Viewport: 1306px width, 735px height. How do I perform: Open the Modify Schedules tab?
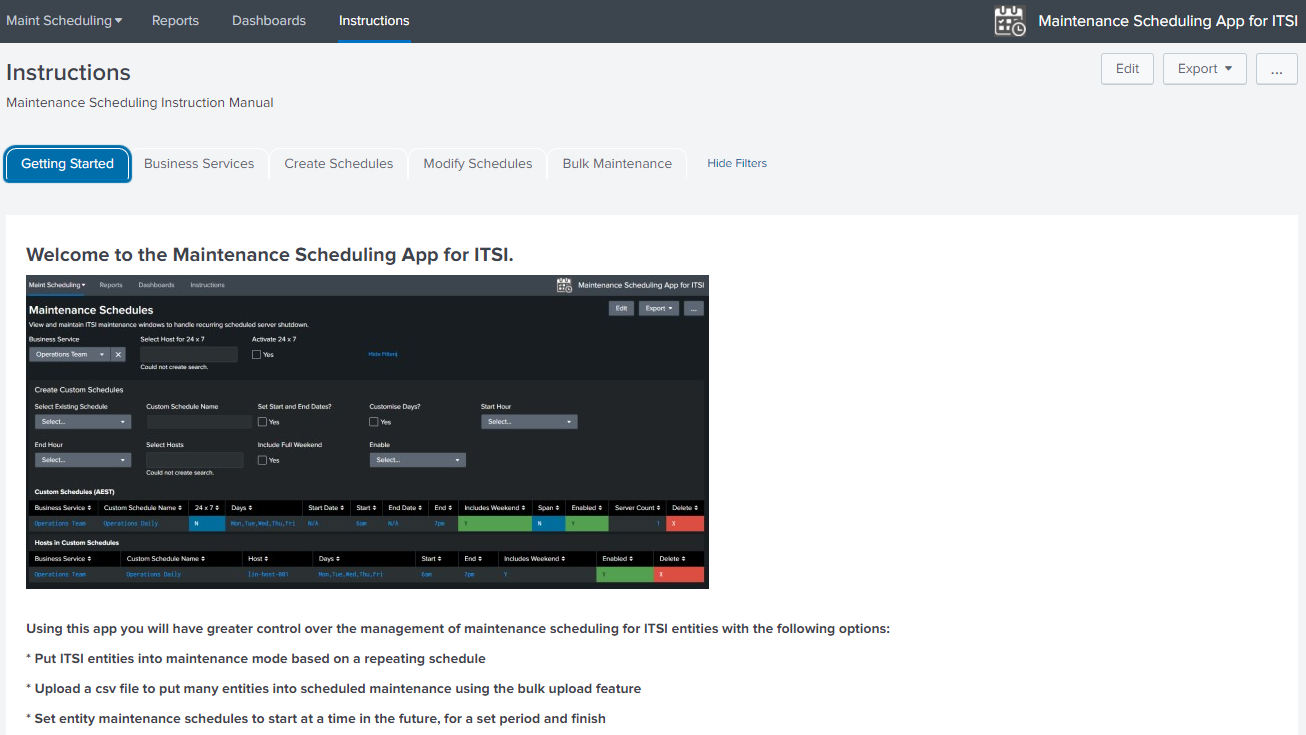point(478,164)
